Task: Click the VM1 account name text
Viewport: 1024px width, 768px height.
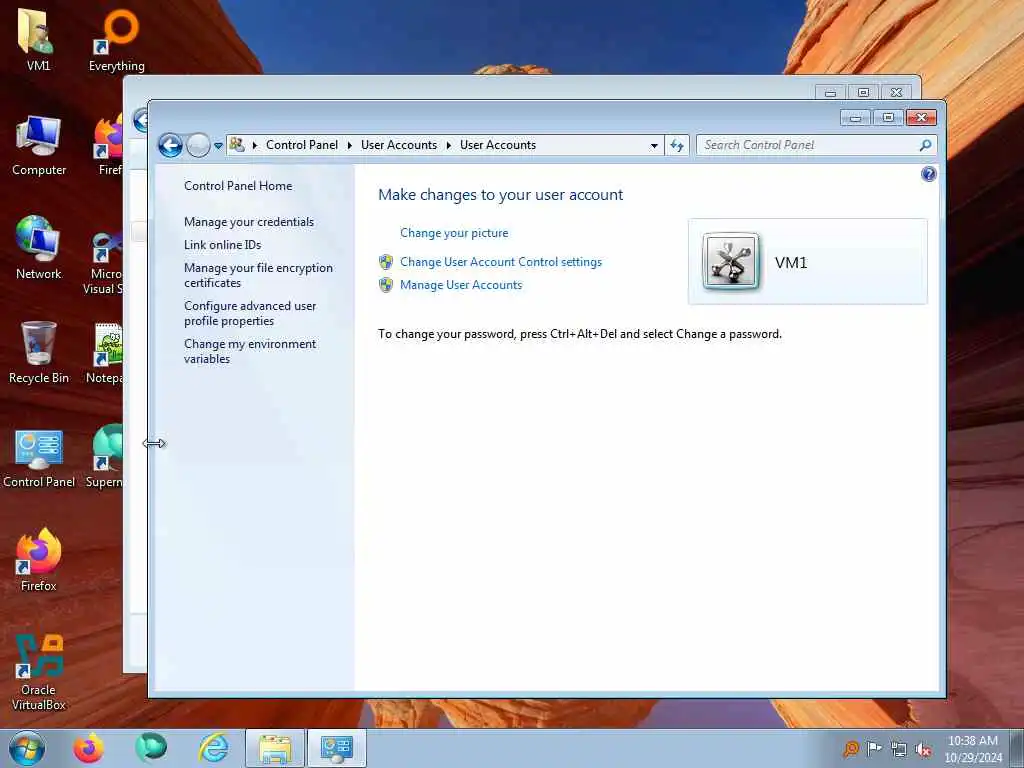Action: click(791, 263)
